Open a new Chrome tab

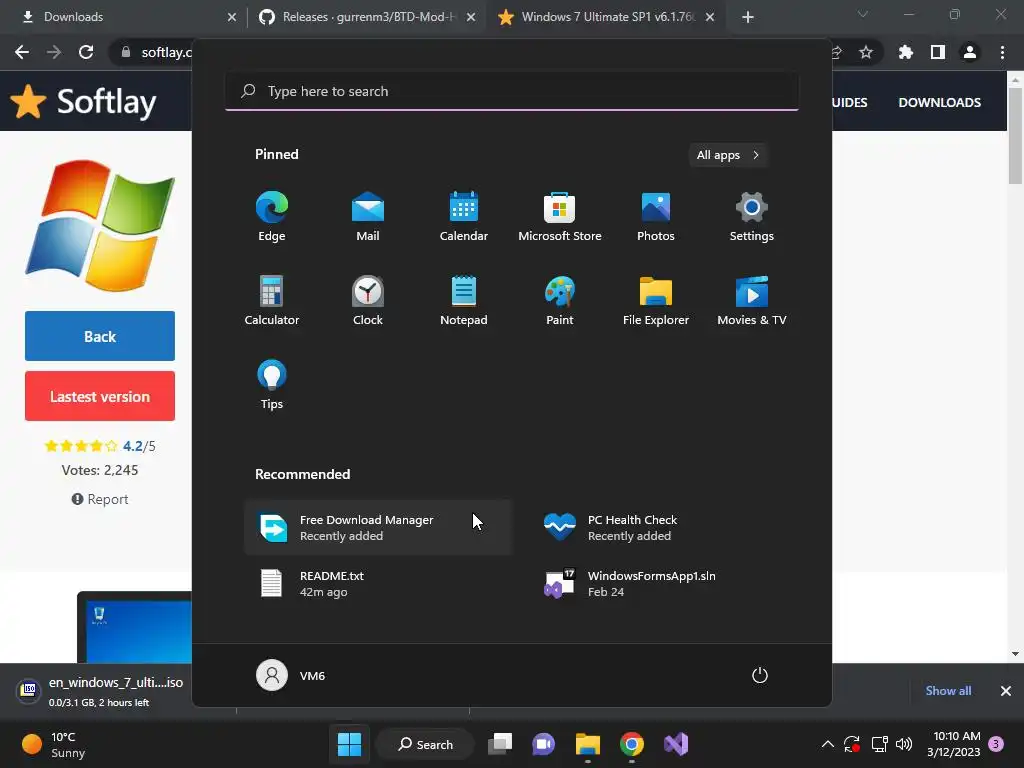pyautogui.click(x=748, y=17)
